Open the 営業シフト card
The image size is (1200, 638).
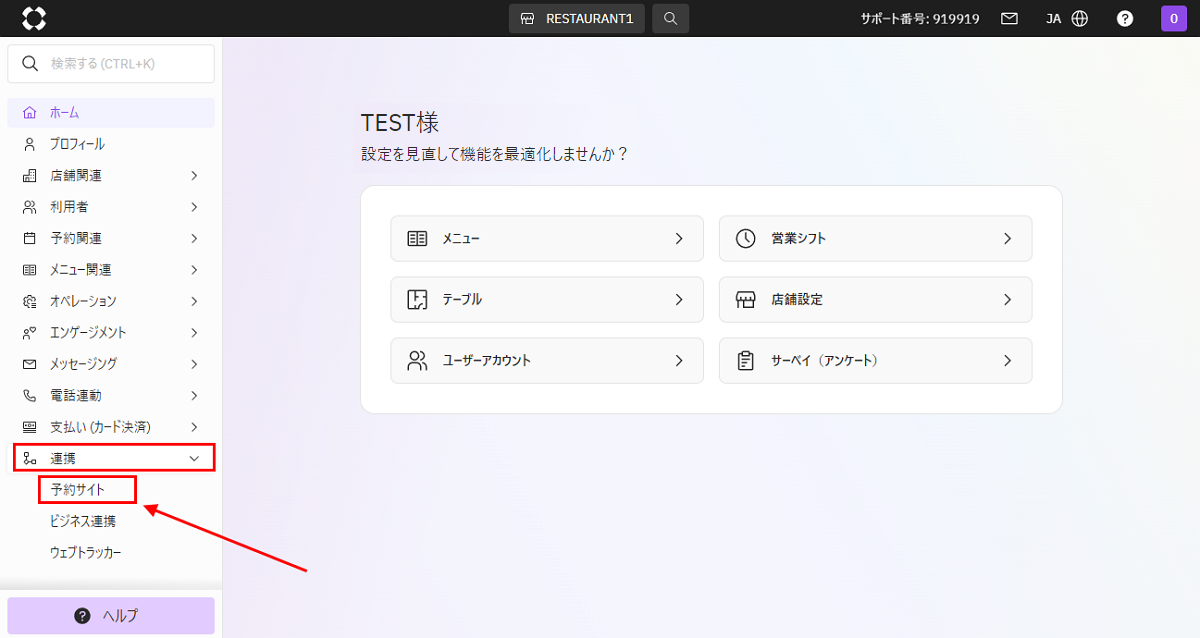(x=874, y=239)
